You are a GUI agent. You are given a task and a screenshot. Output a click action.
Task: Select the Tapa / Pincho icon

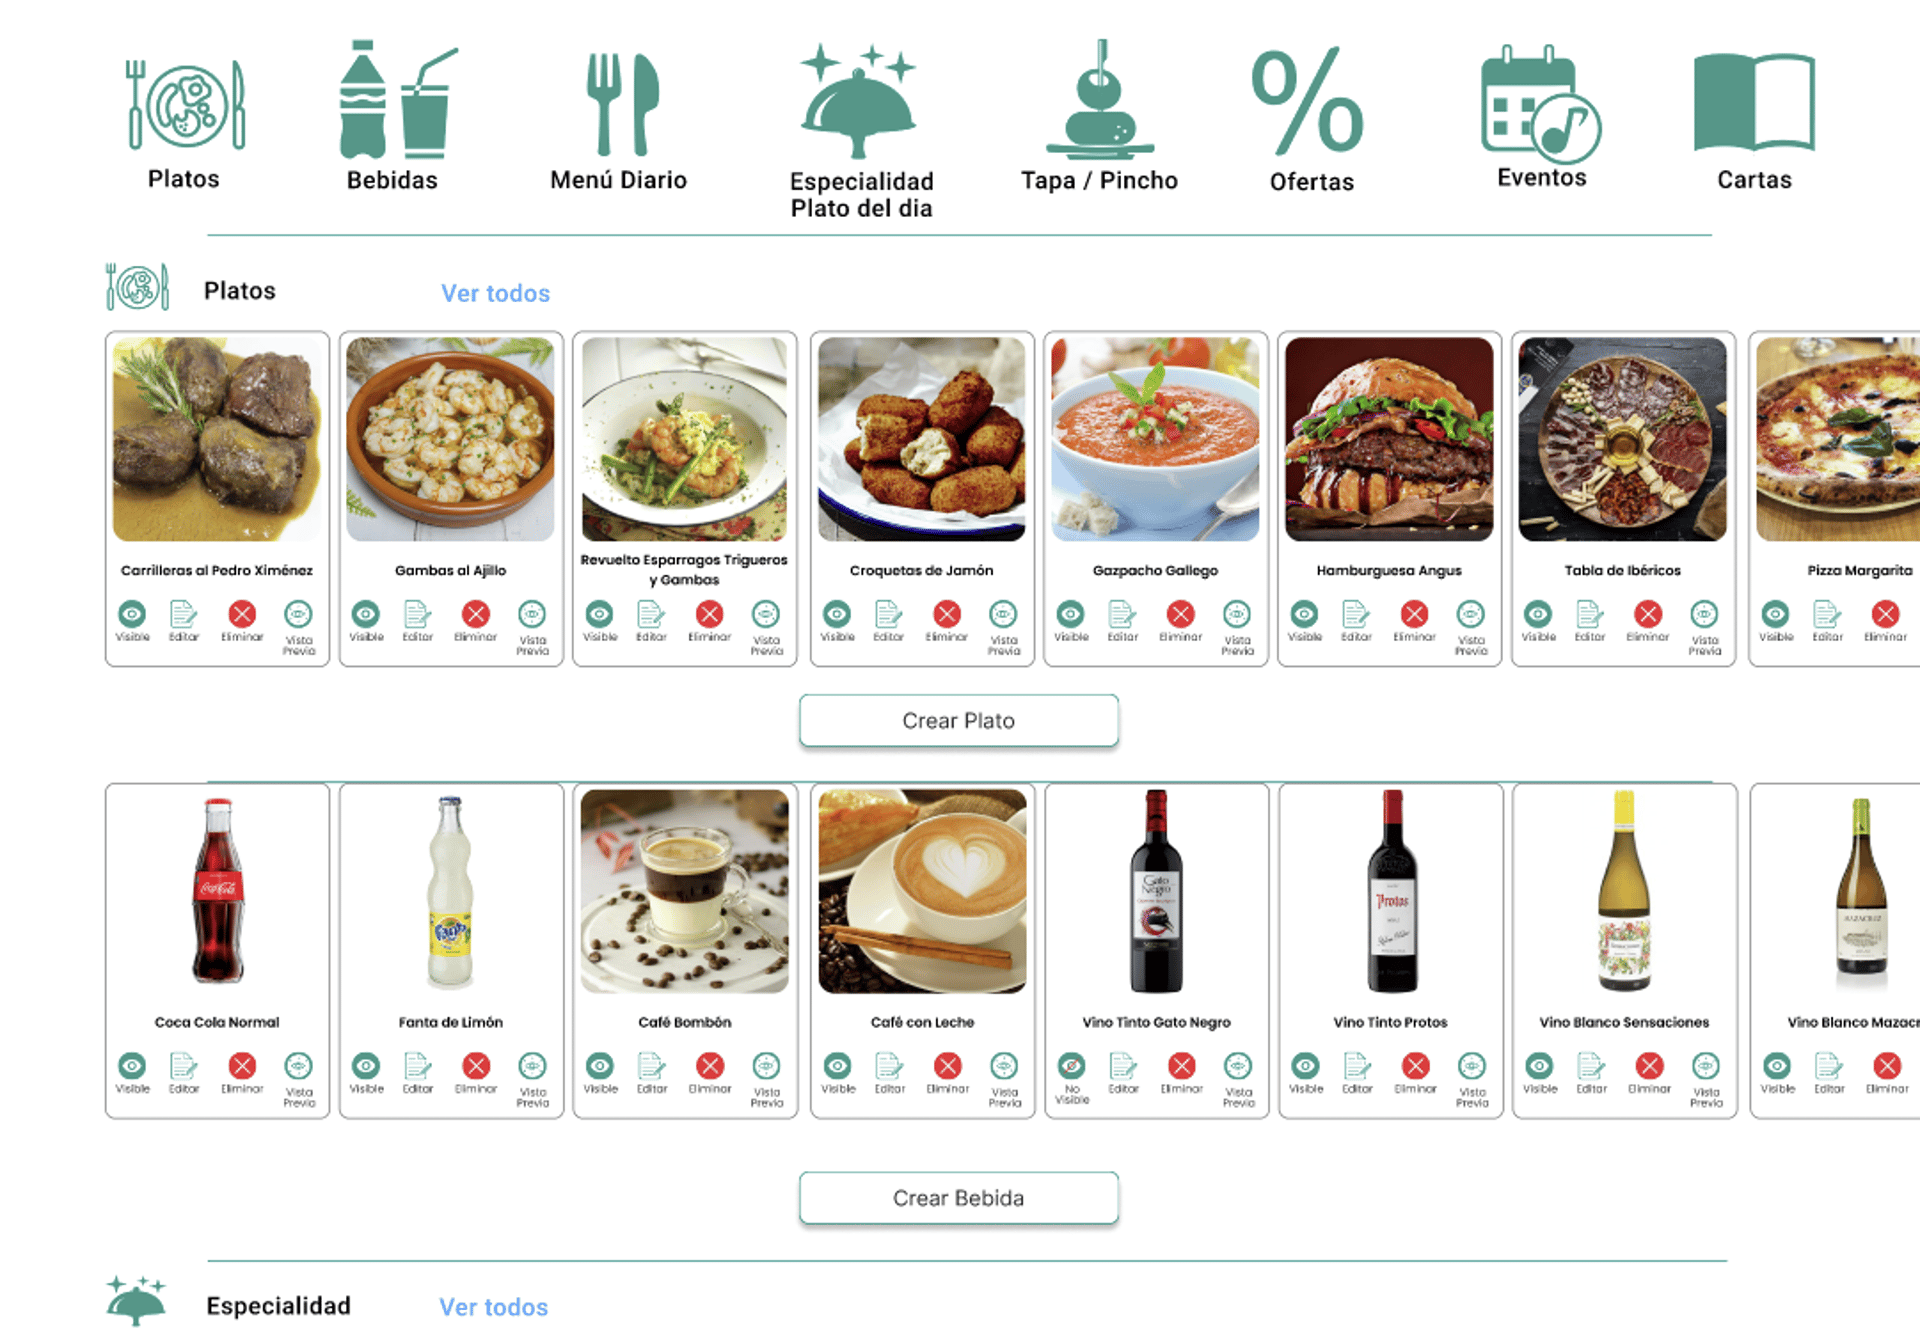tap(1099, 102)
